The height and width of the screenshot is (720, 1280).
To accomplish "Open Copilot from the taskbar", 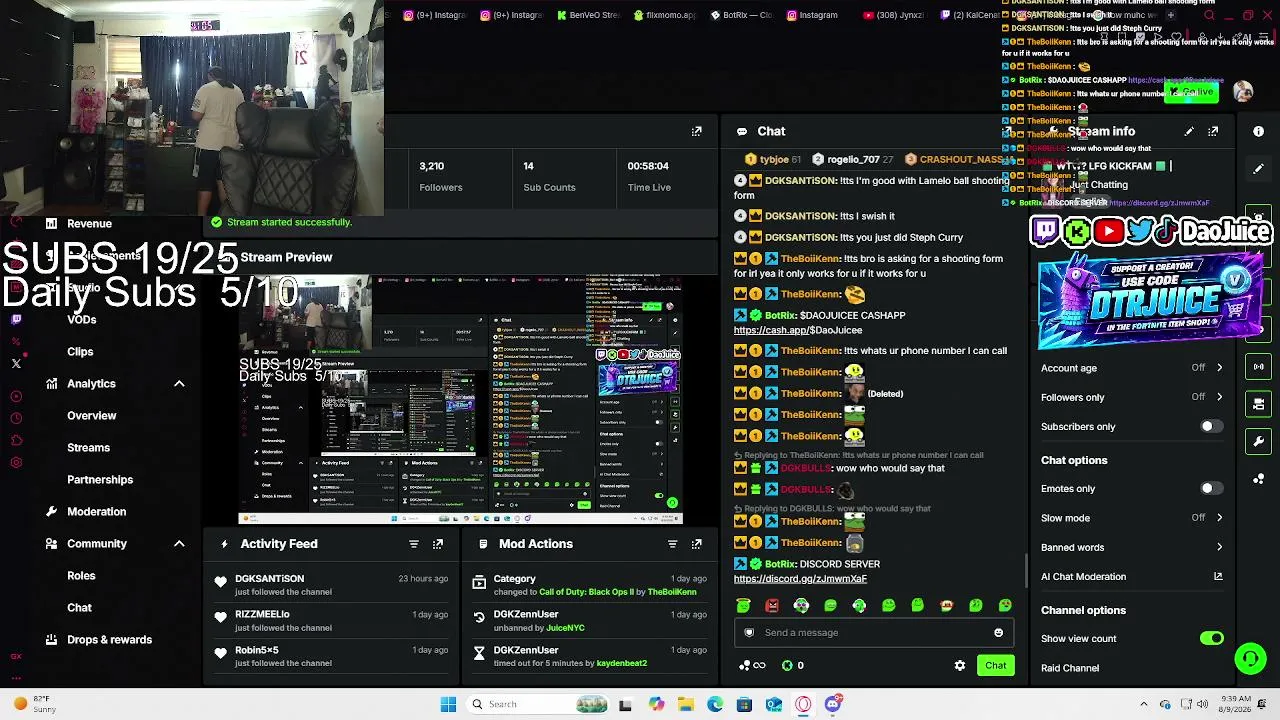I will tap(656, 704).
